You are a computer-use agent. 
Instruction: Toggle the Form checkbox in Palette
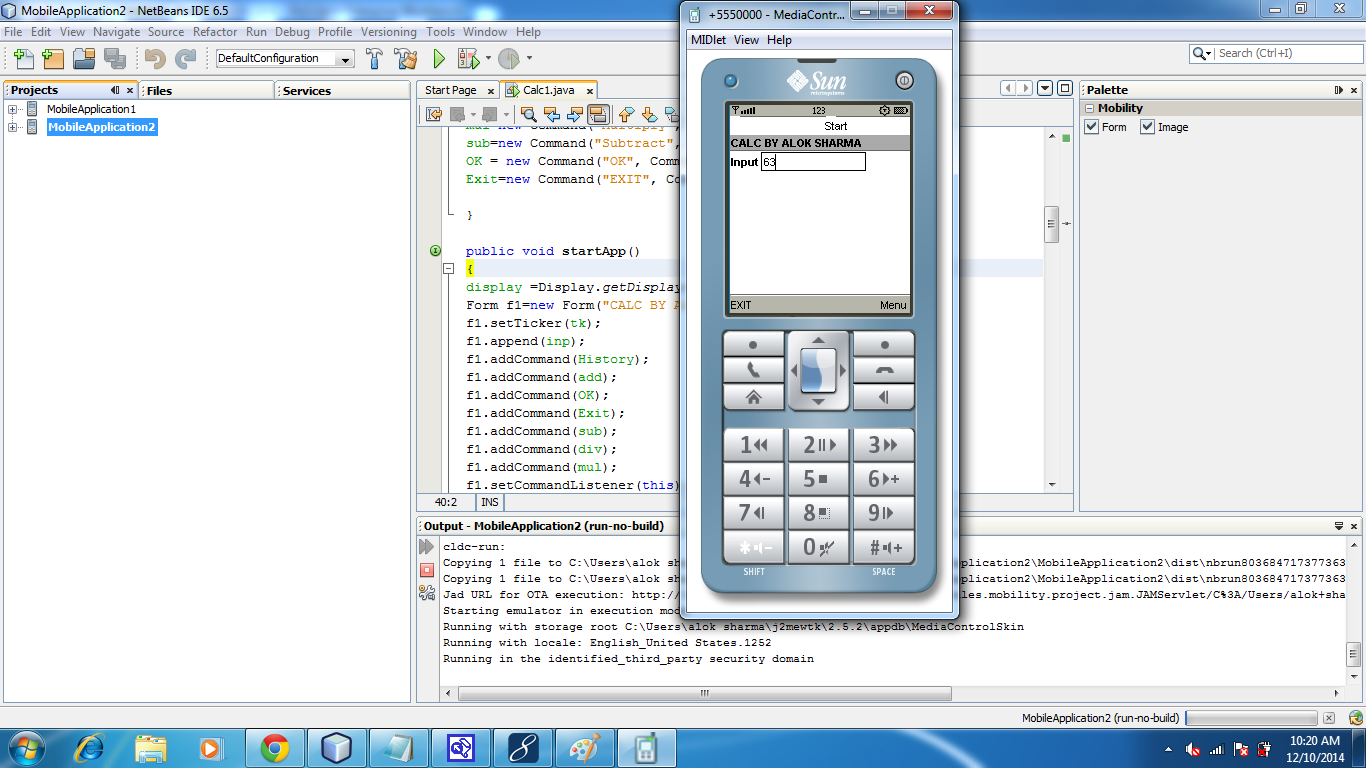tap(1092, 127)
